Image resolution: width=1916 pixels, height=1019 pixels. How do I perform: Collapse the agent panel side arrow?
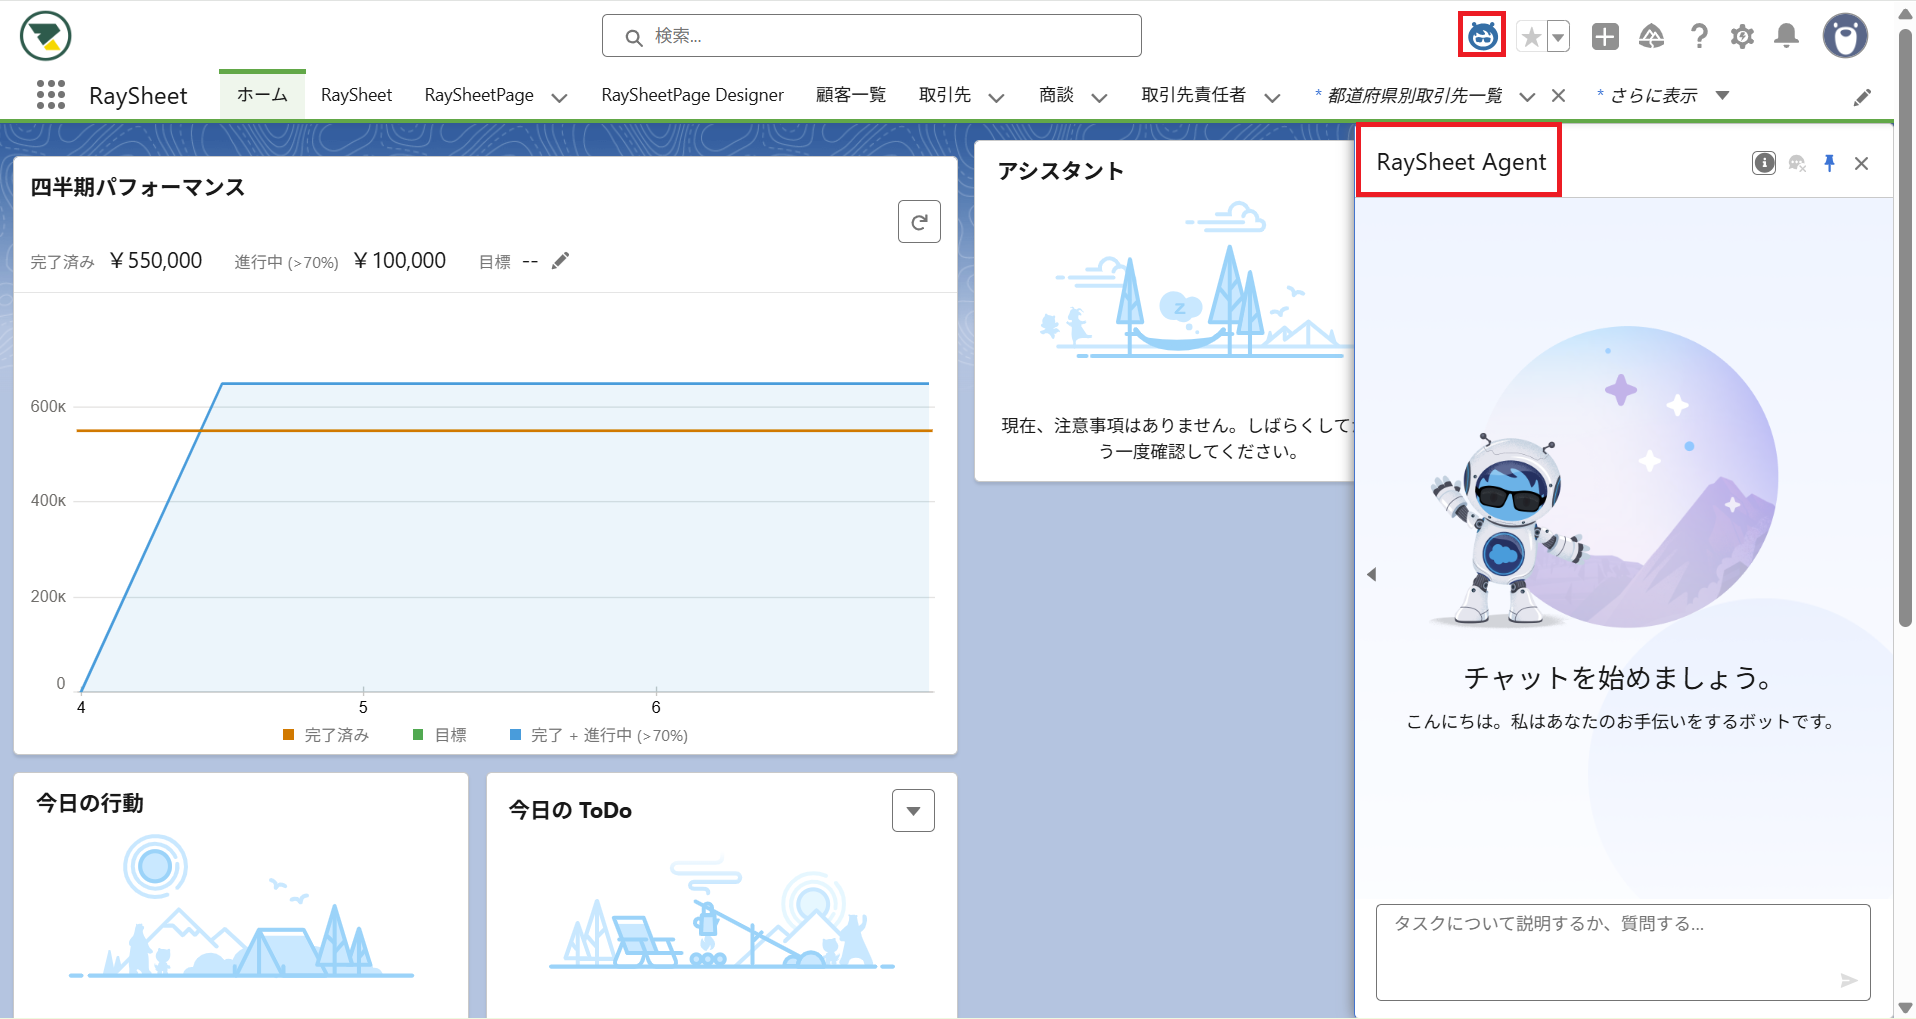click(1372, 574)
